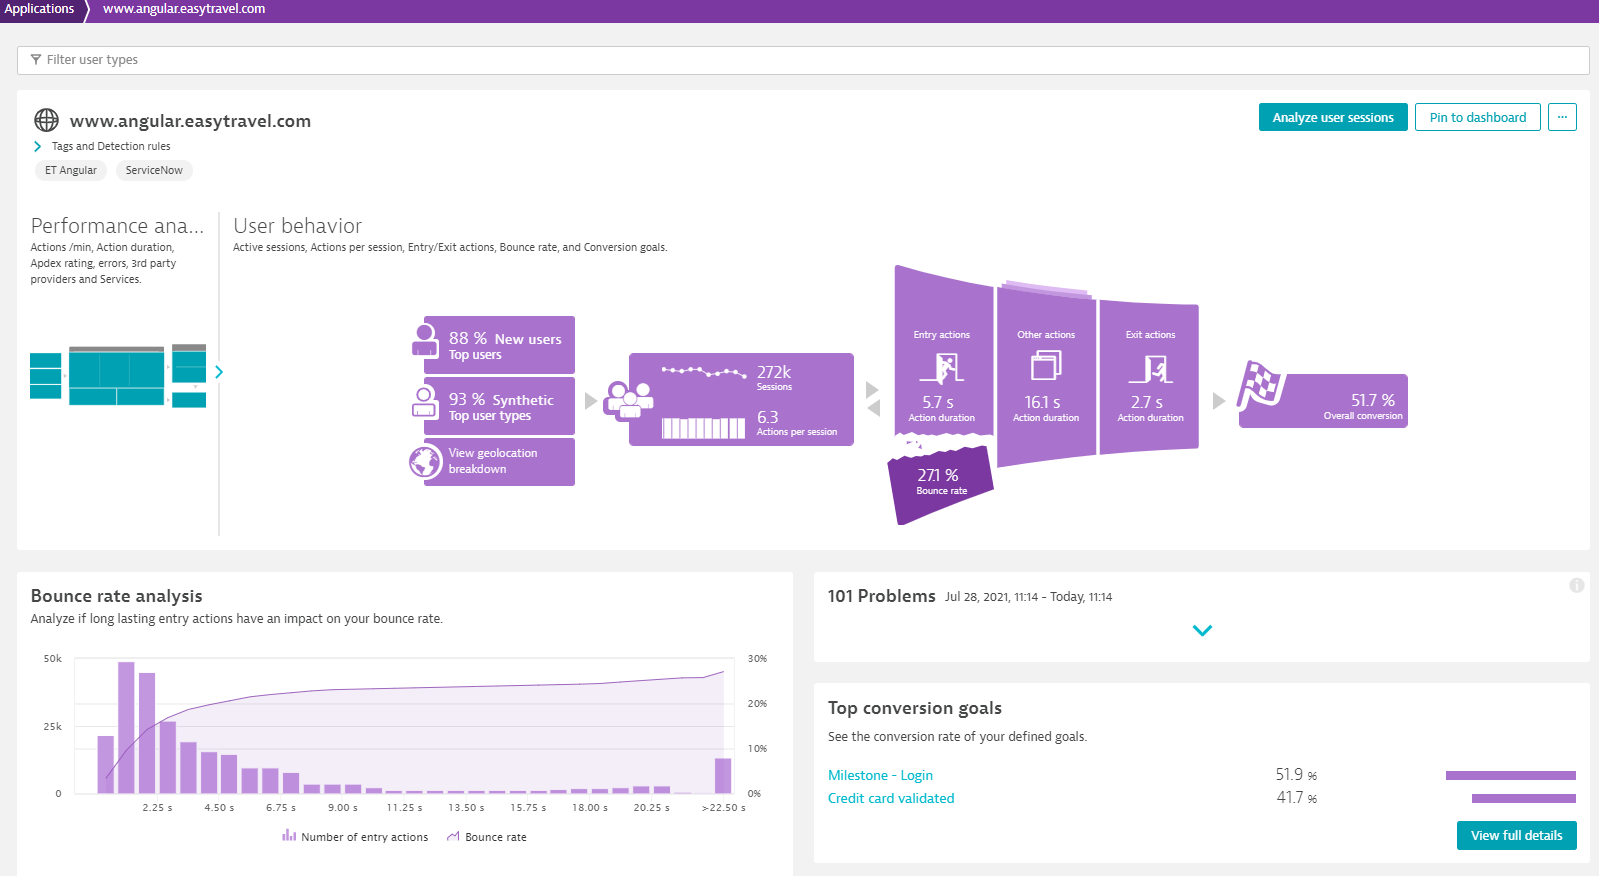1599x876 pixels.
Task: Click the Top conversion goals heading
Action: pyautogui.click(x=915, y=708)
